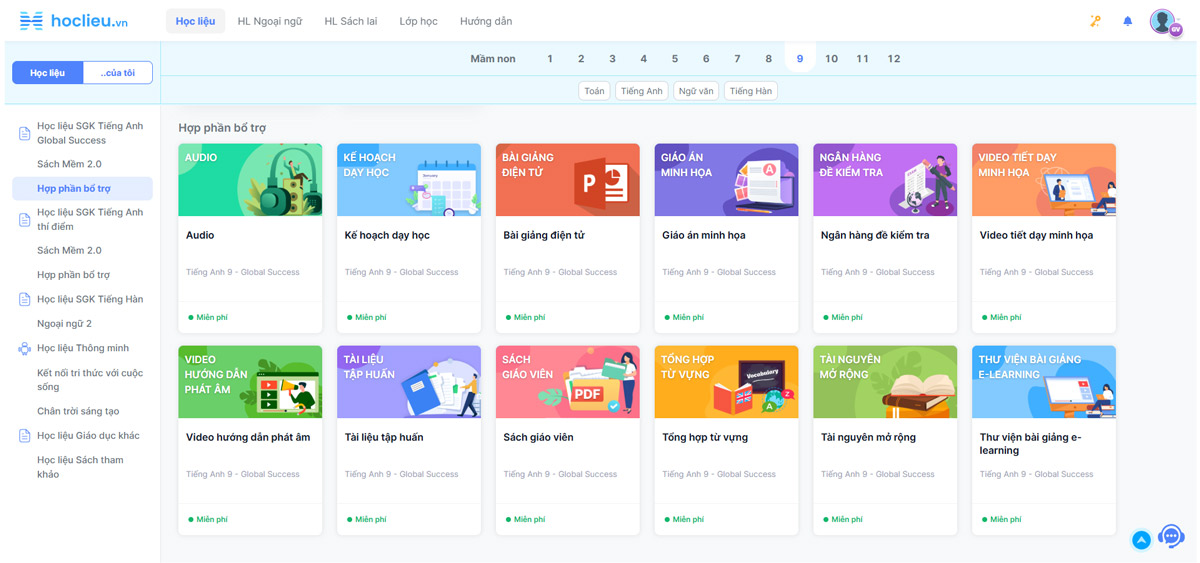Filter by the Tiếng Anh subject
1200x563 pixels.
pyautogui.click(x=642, y=91)
